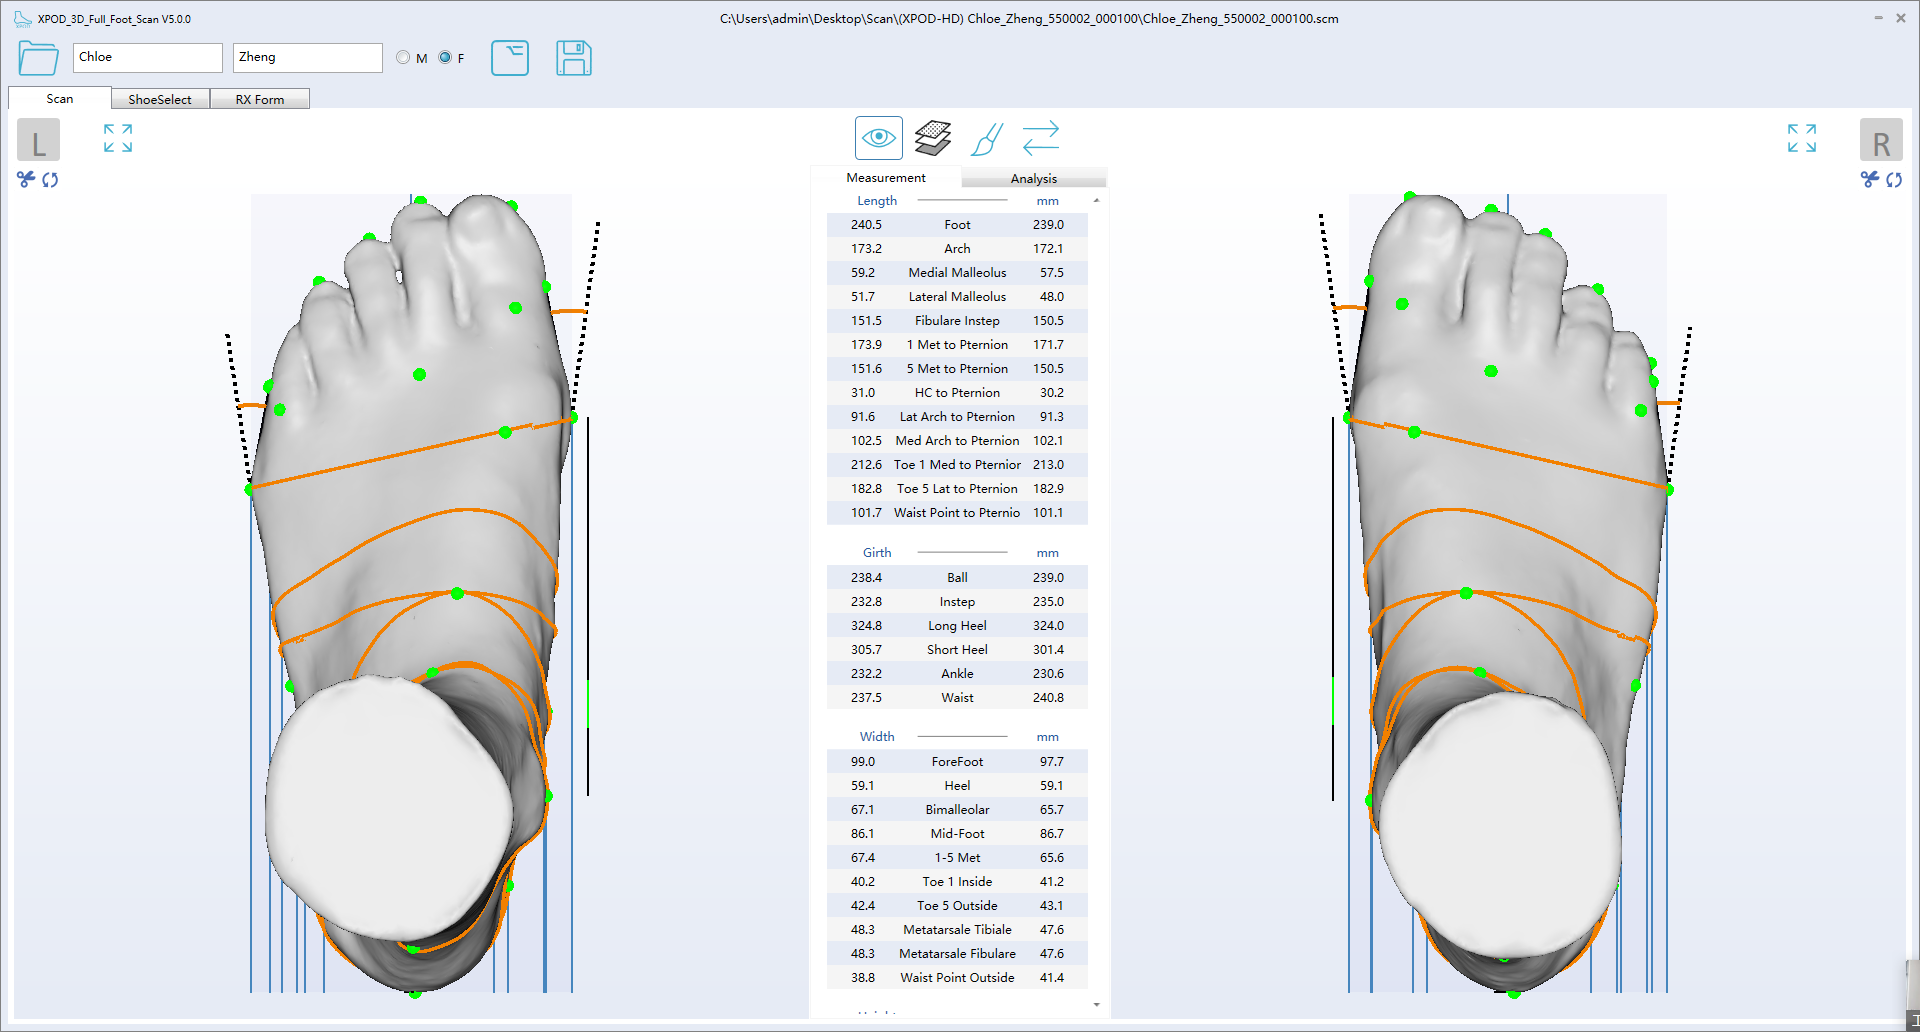Select the layers view icon
Image resolution: width=1920 pixels, height=1032 pixels.
pos(932,137)
